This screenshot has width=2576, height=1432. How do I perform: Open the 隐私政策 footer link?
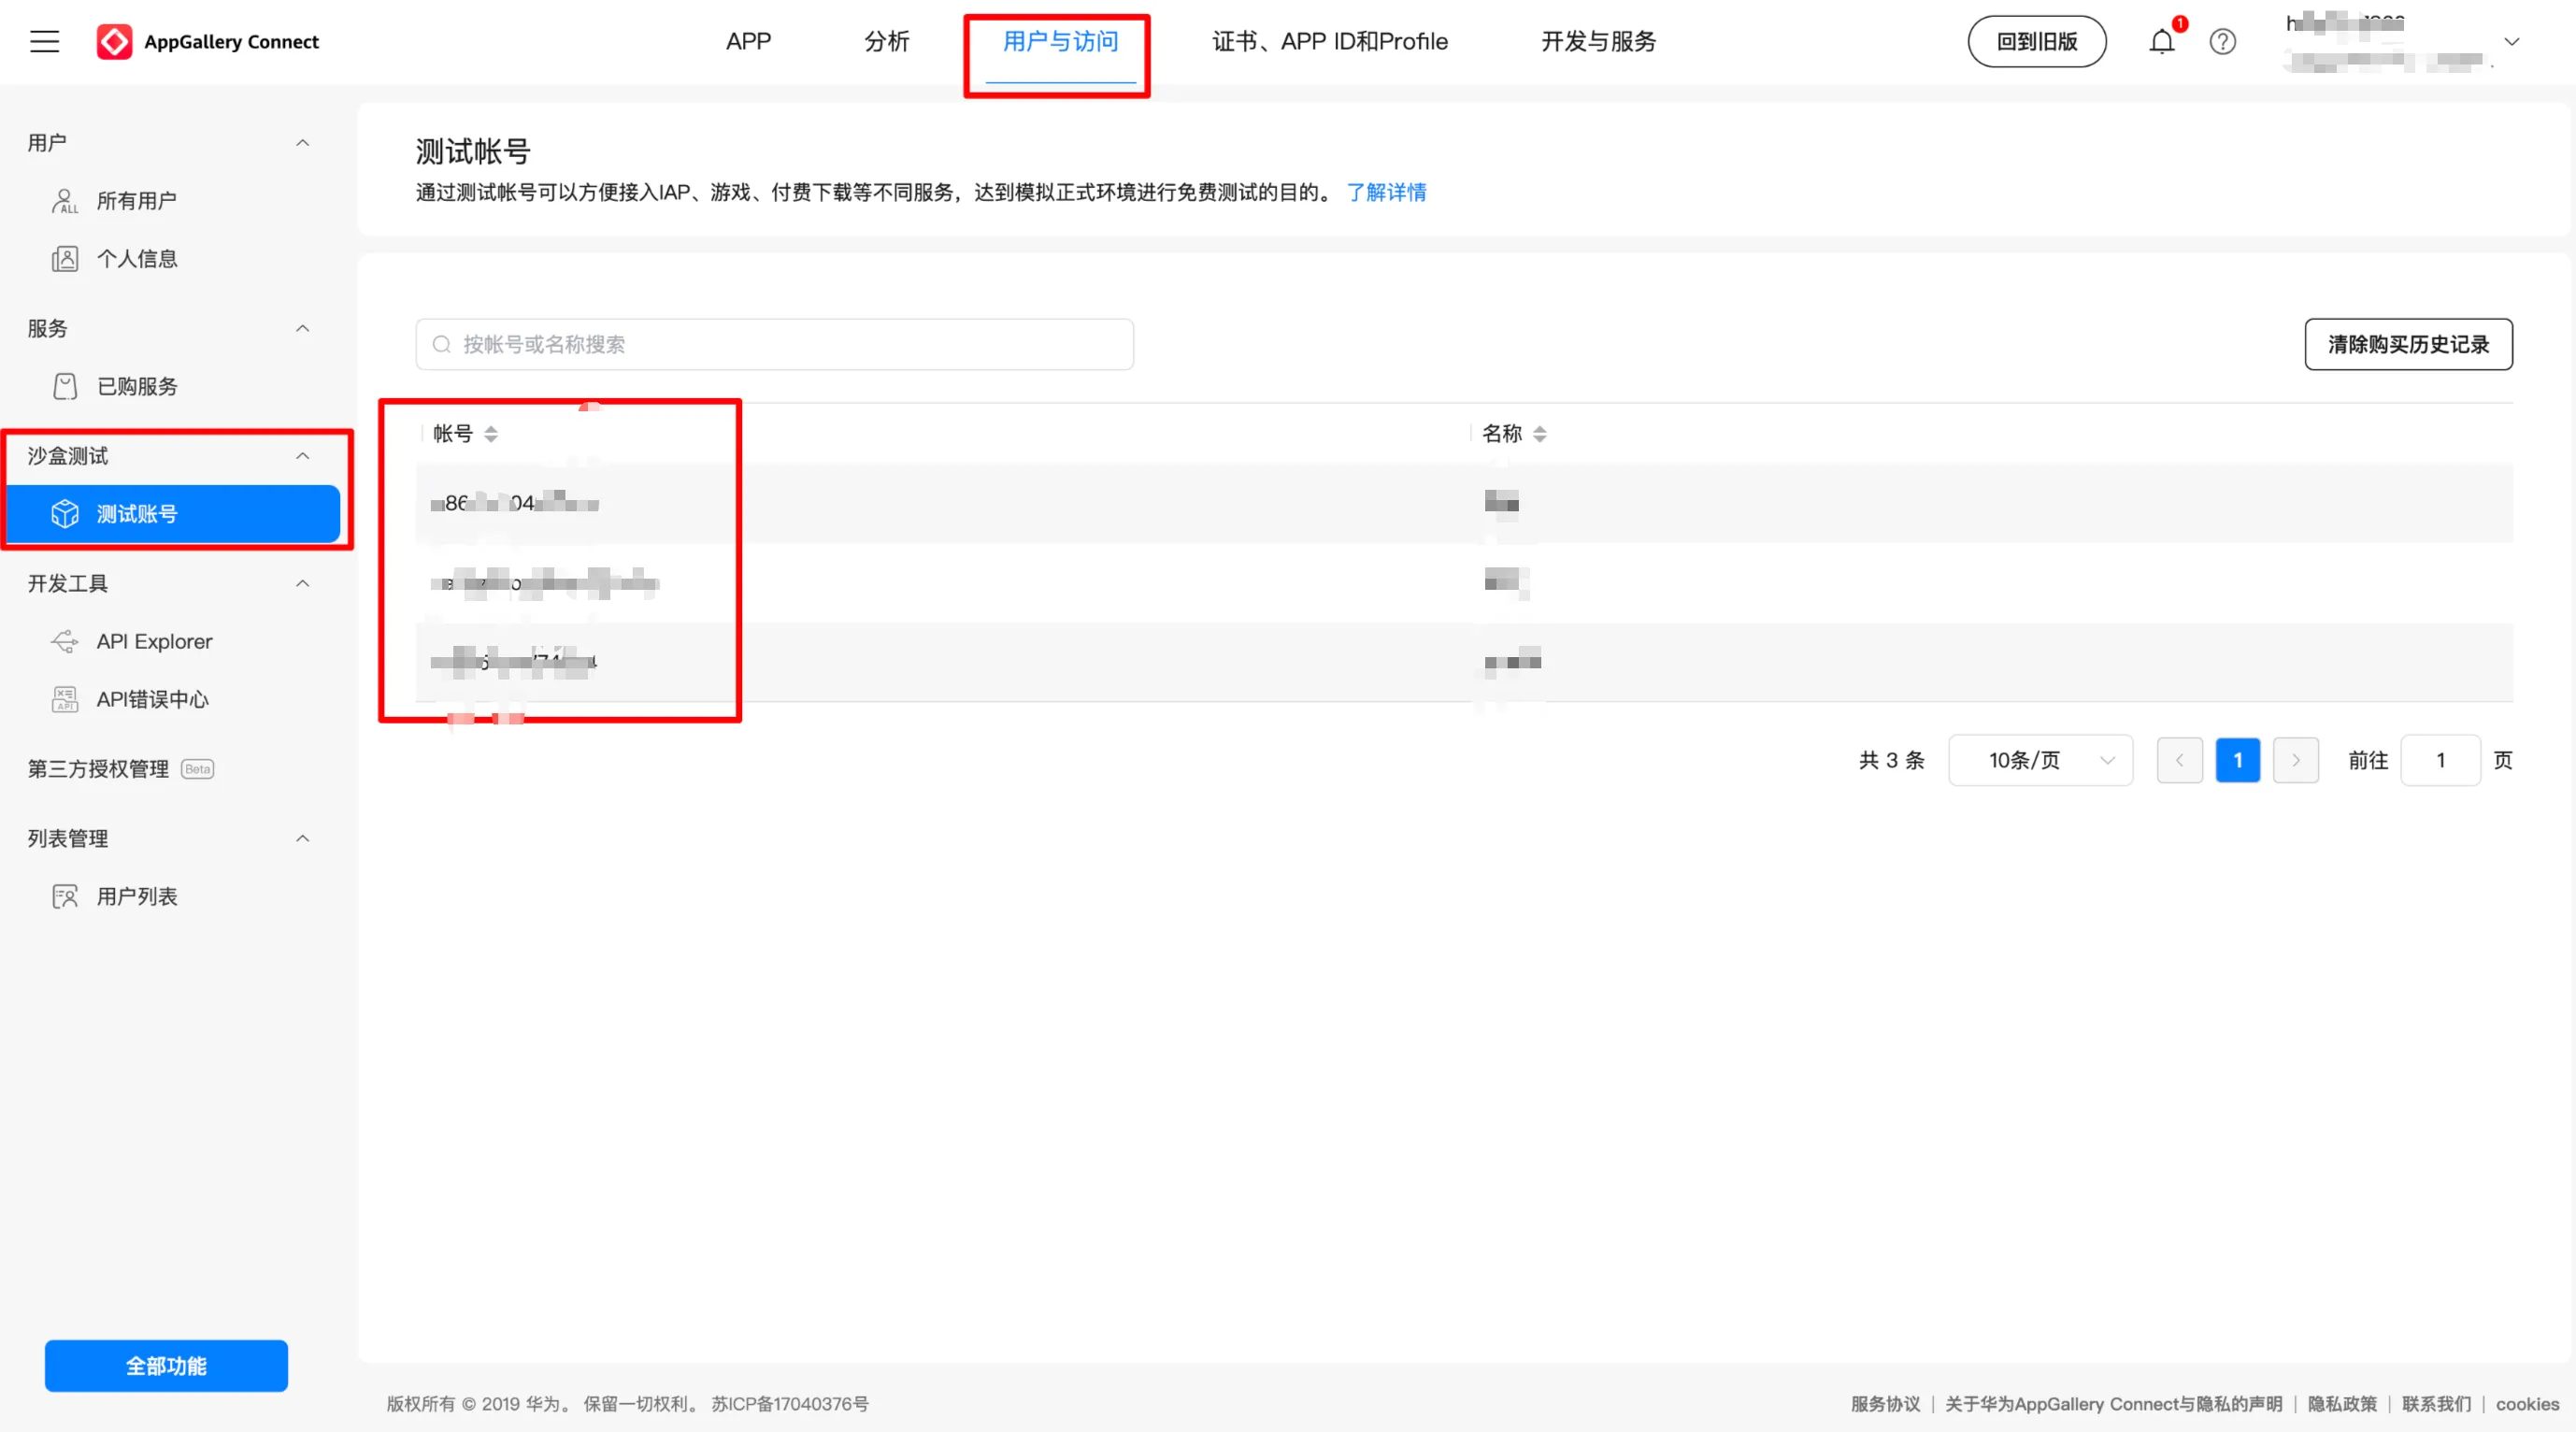[x=2342, y=1404]
